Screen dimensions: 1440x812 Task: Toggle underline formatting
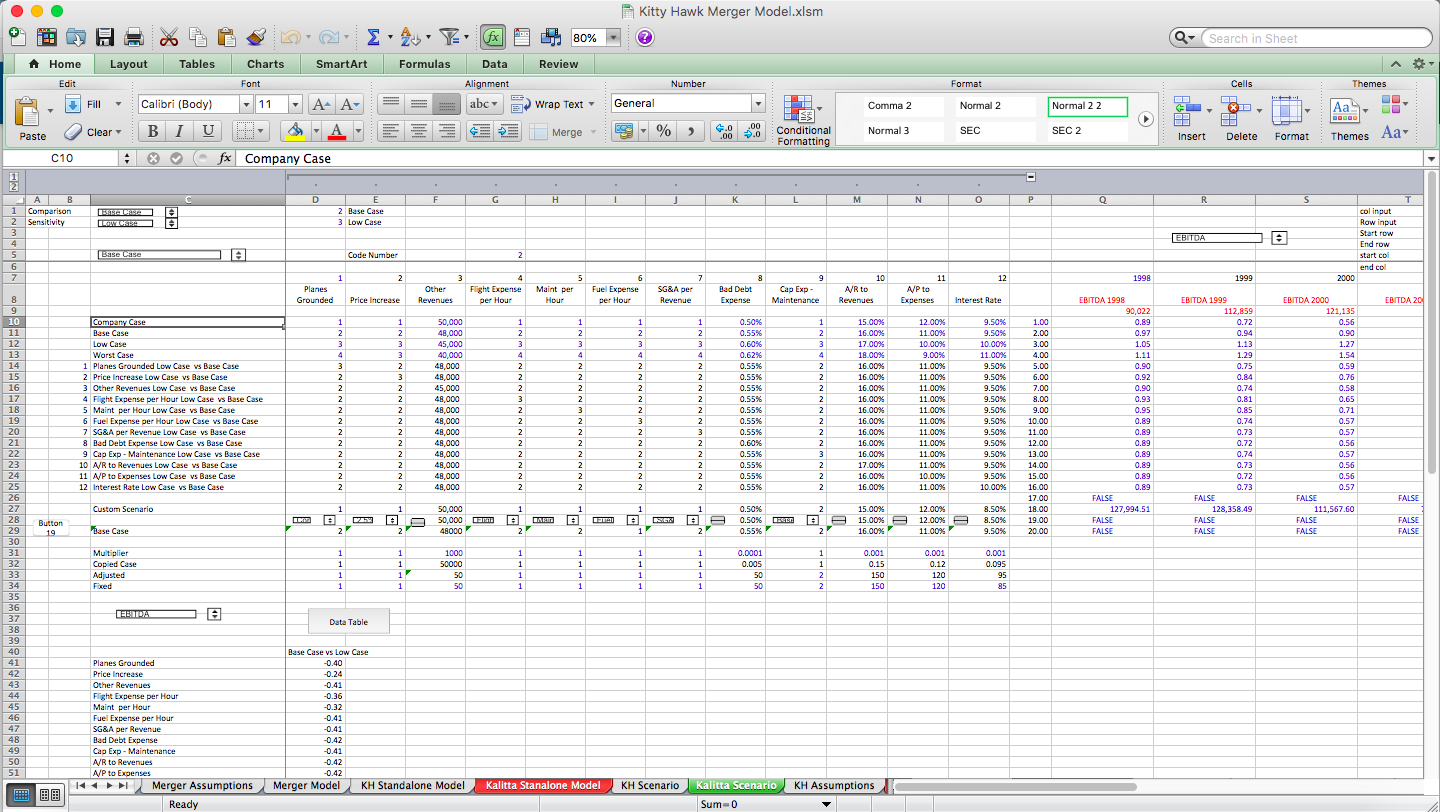[208, 131]
